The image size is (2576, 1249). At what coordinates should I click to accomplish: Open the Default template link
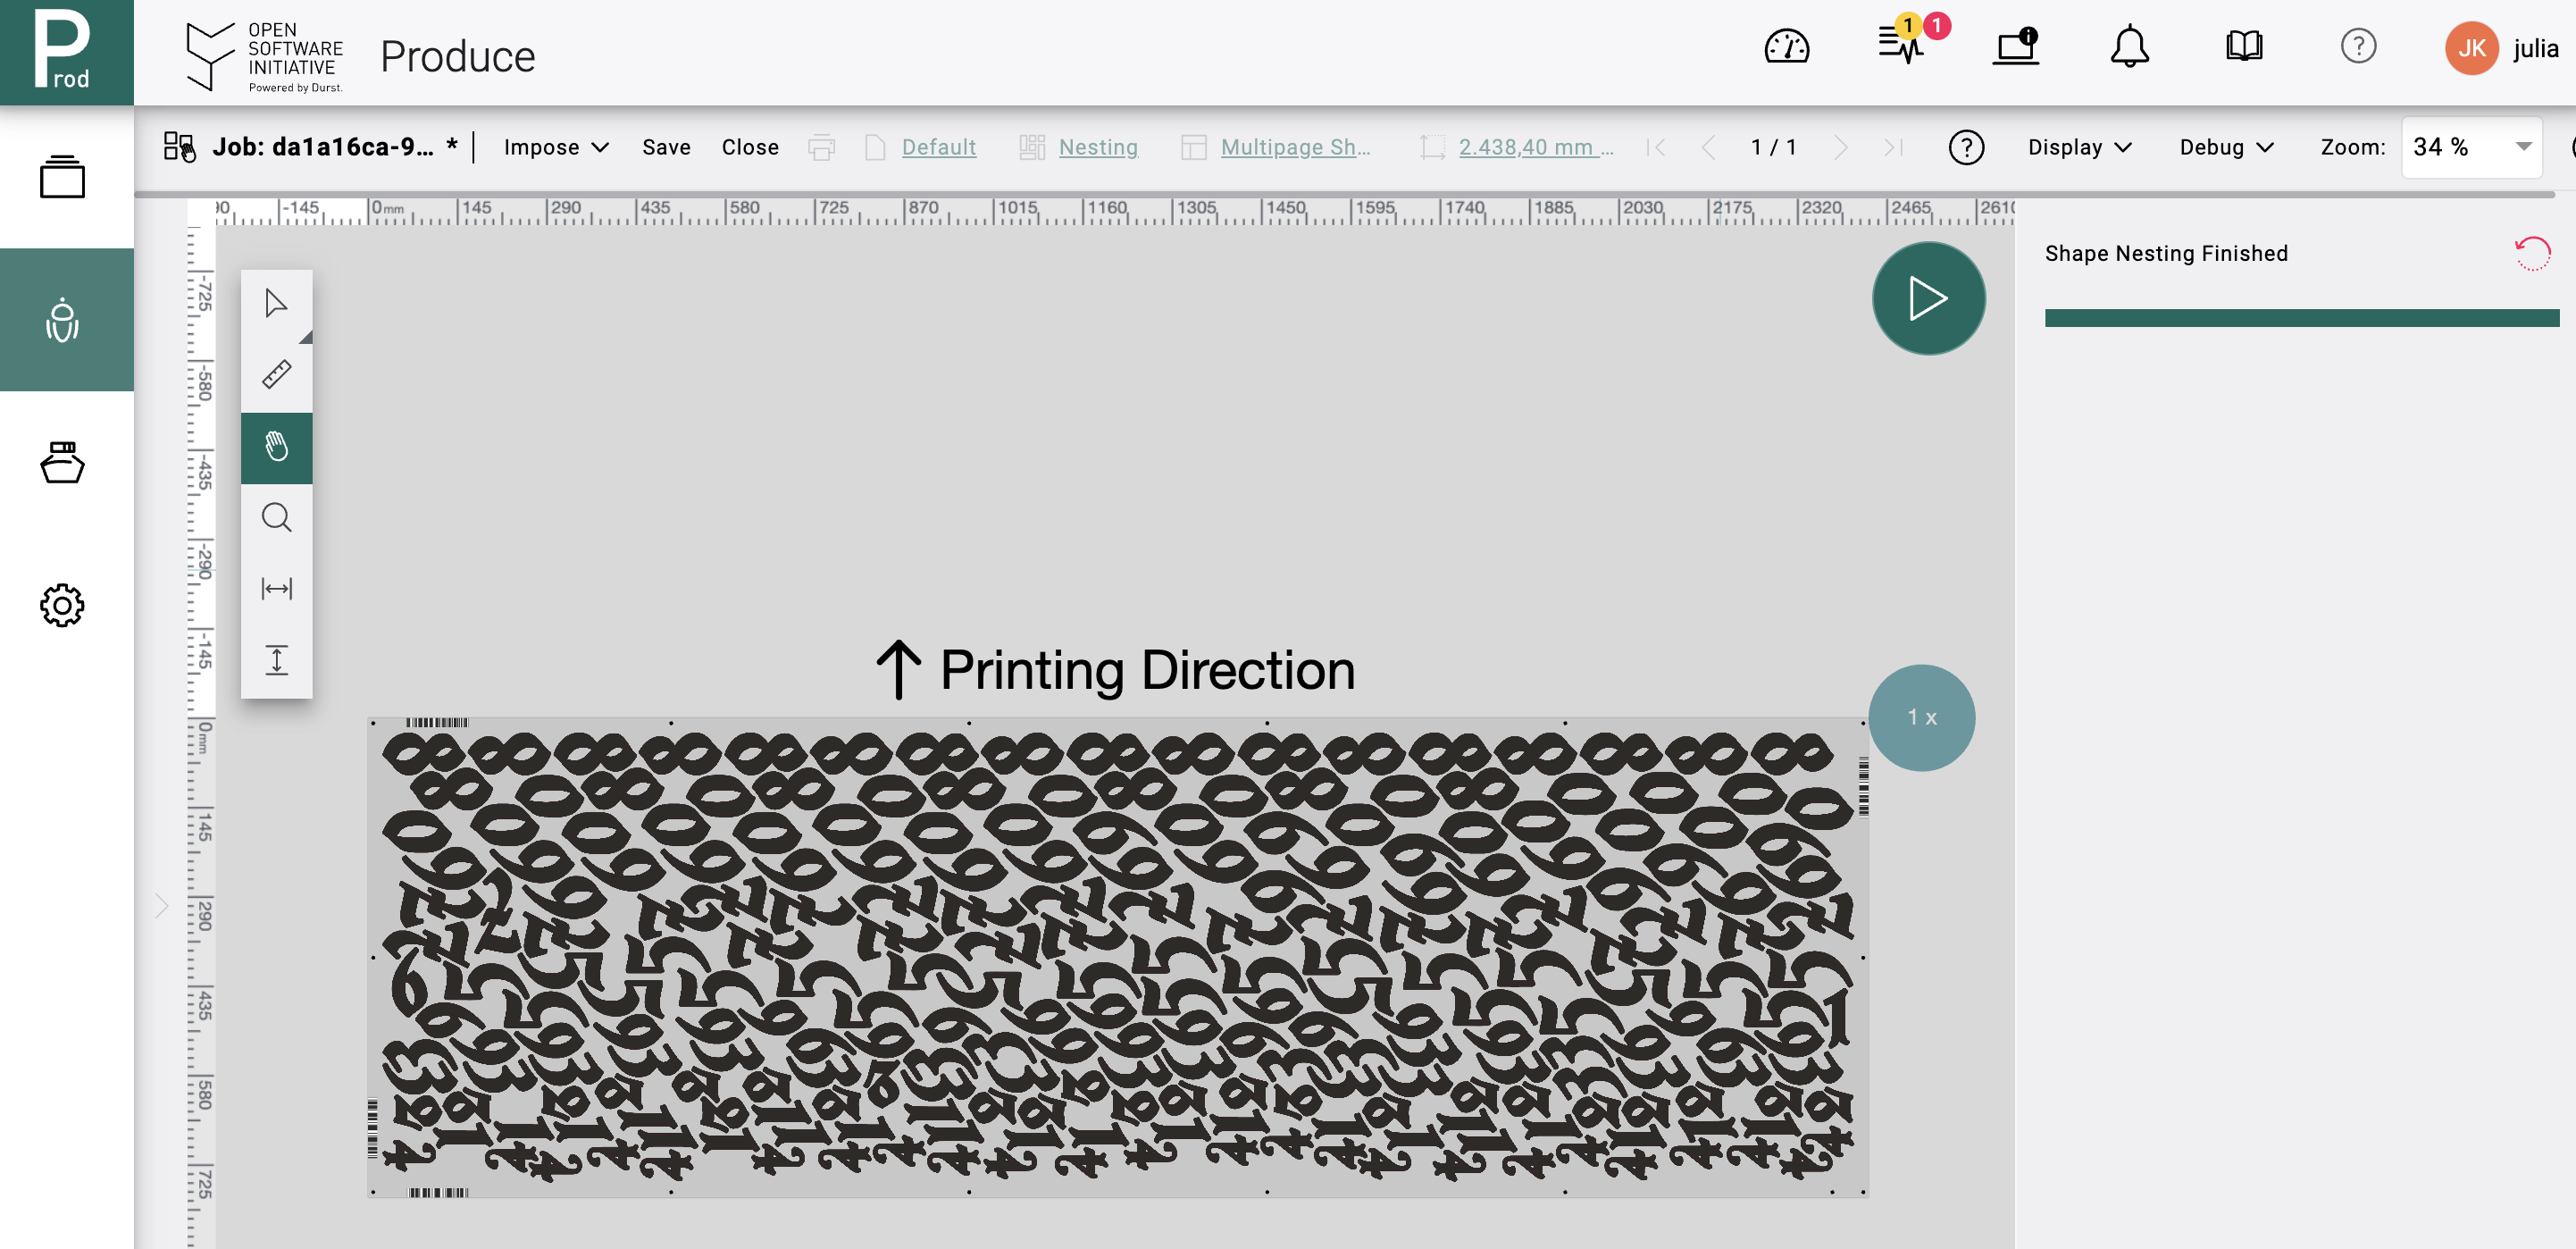click(938, 147)
